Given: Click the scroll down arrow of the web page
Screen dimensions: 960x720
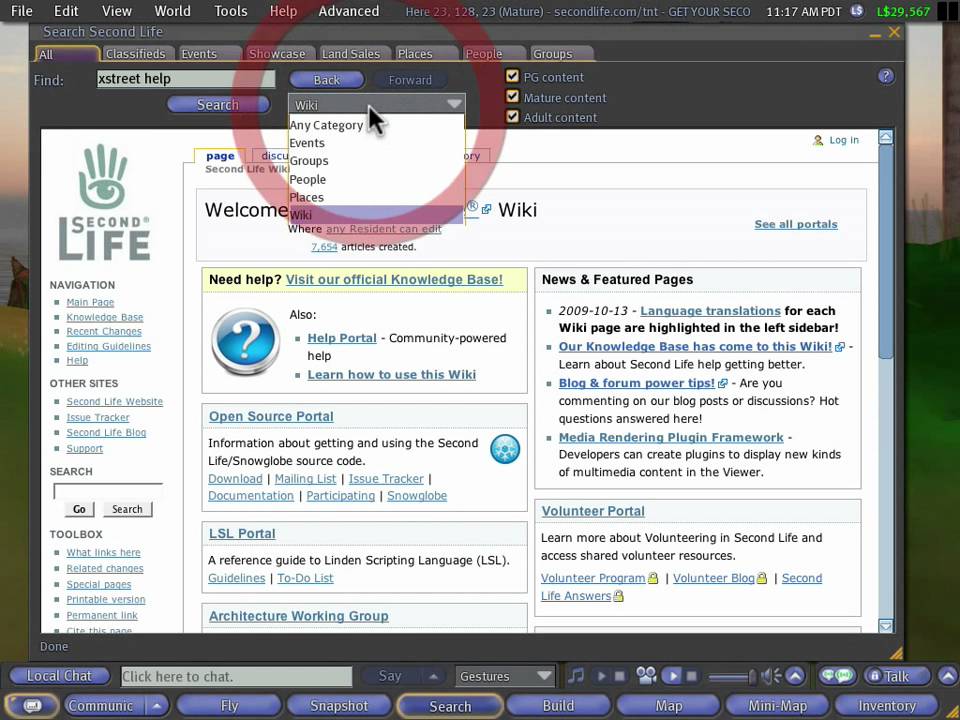Looking at the screenshot, I should click(885, 625).
